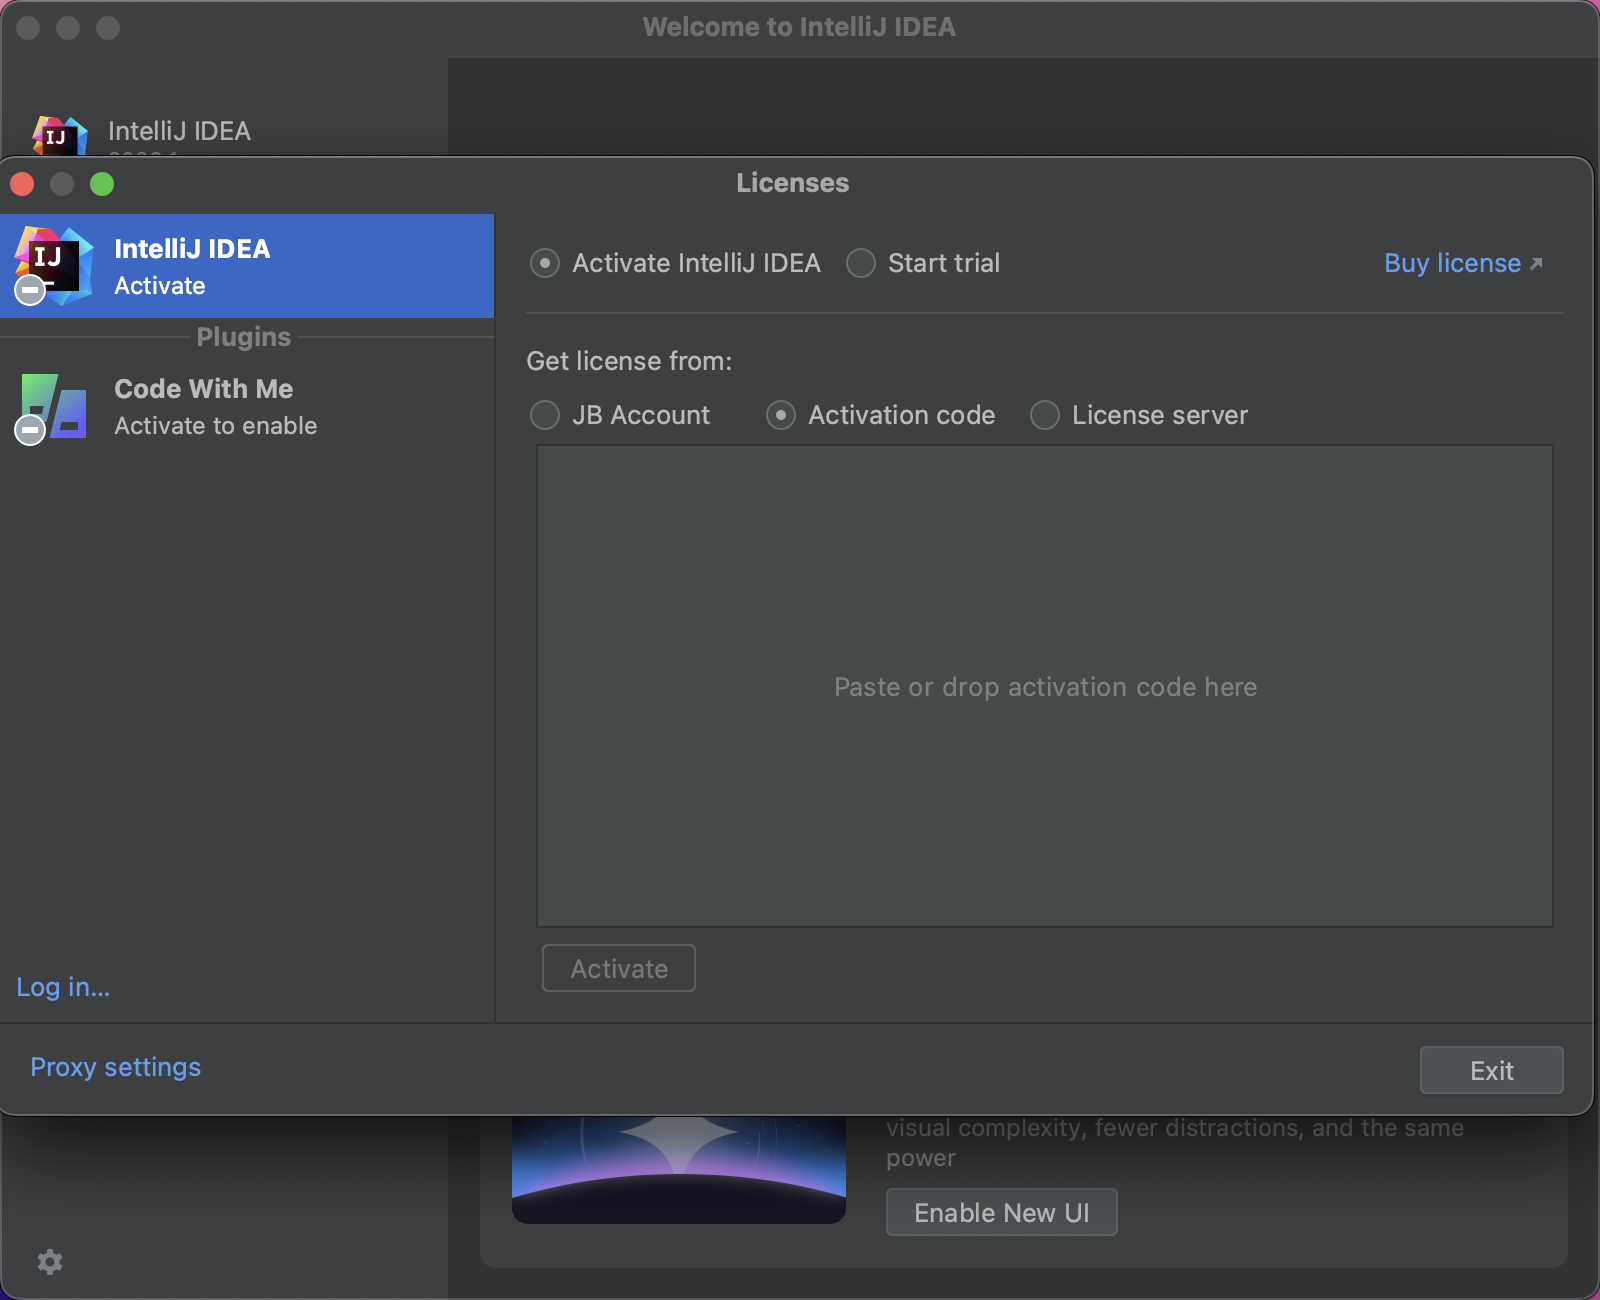The width and height of the screenshot is (1600, 1300).
Task: Click IntelliJ IDEA logo in Welcome window
Action: click(60, 136)
